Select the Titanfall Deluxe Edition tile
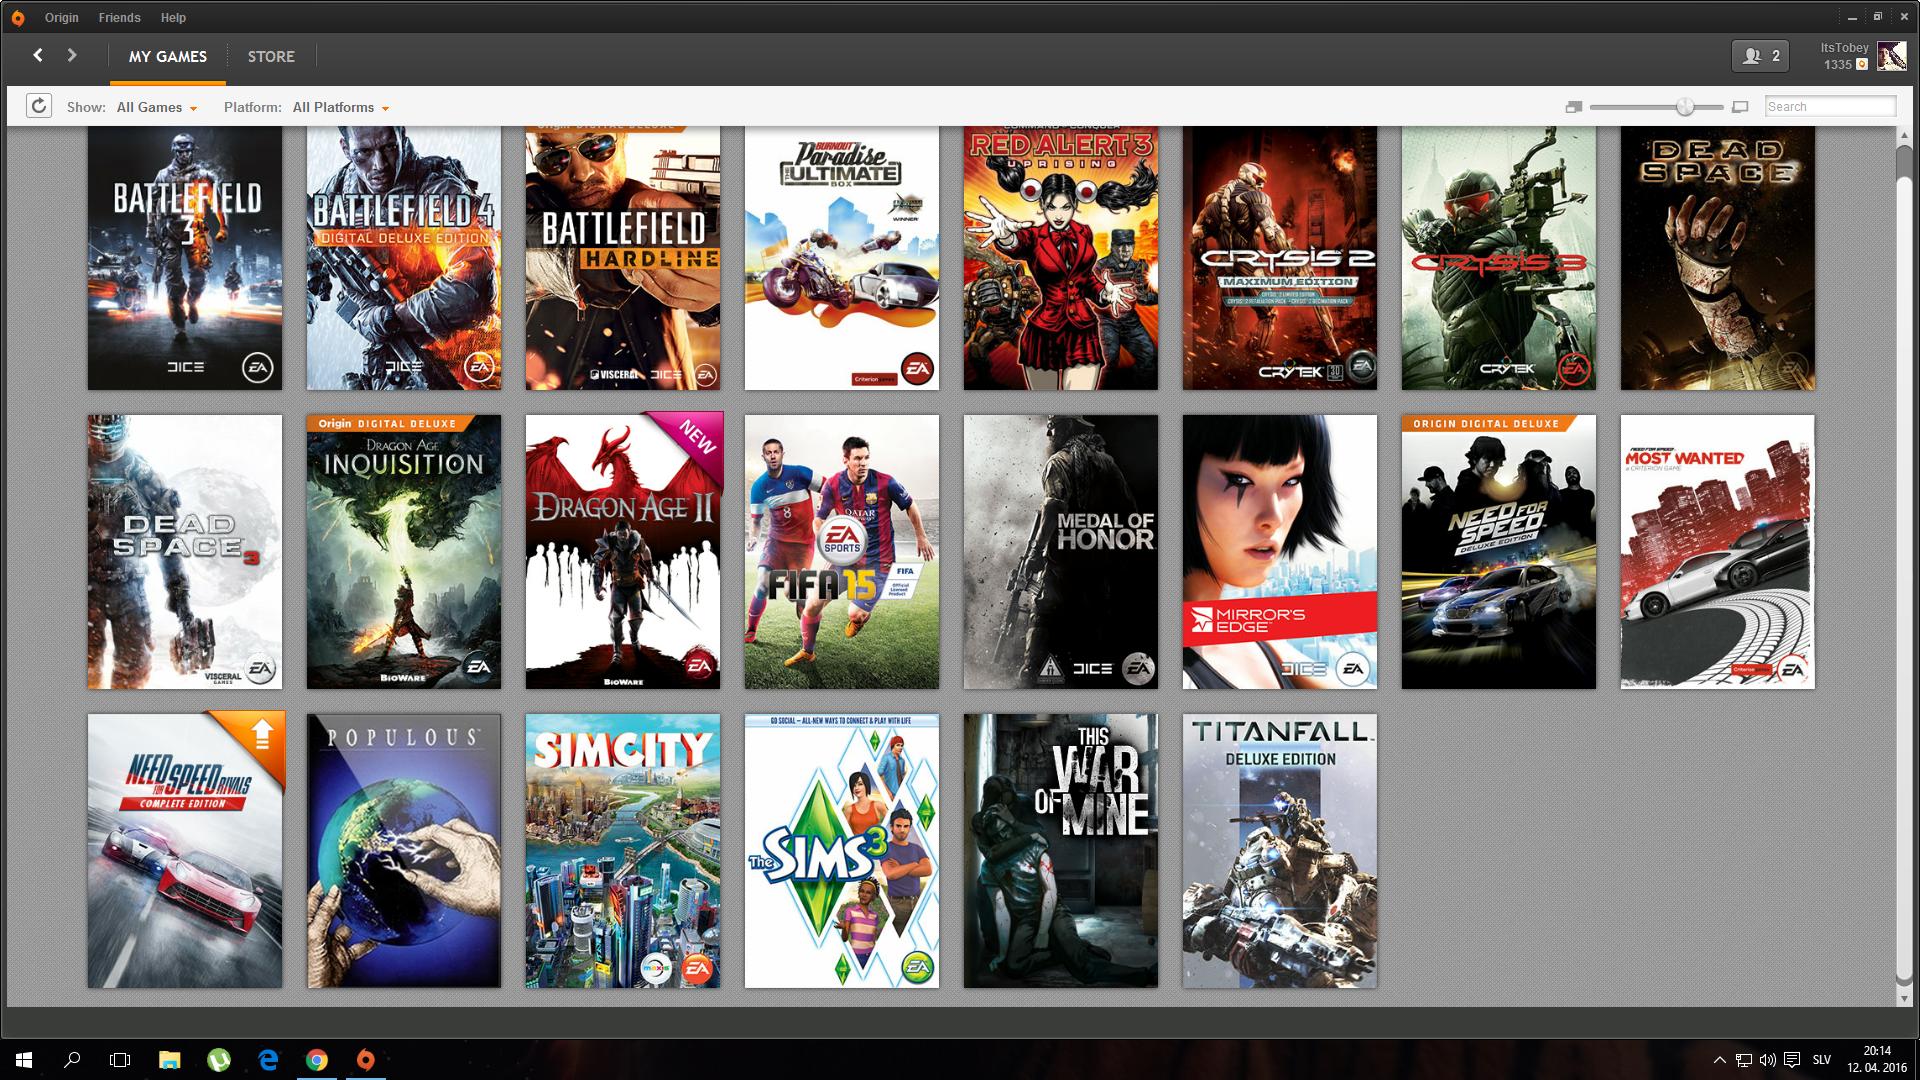Viewport: 1920px width, 1080px height. tap(1280, 850)
